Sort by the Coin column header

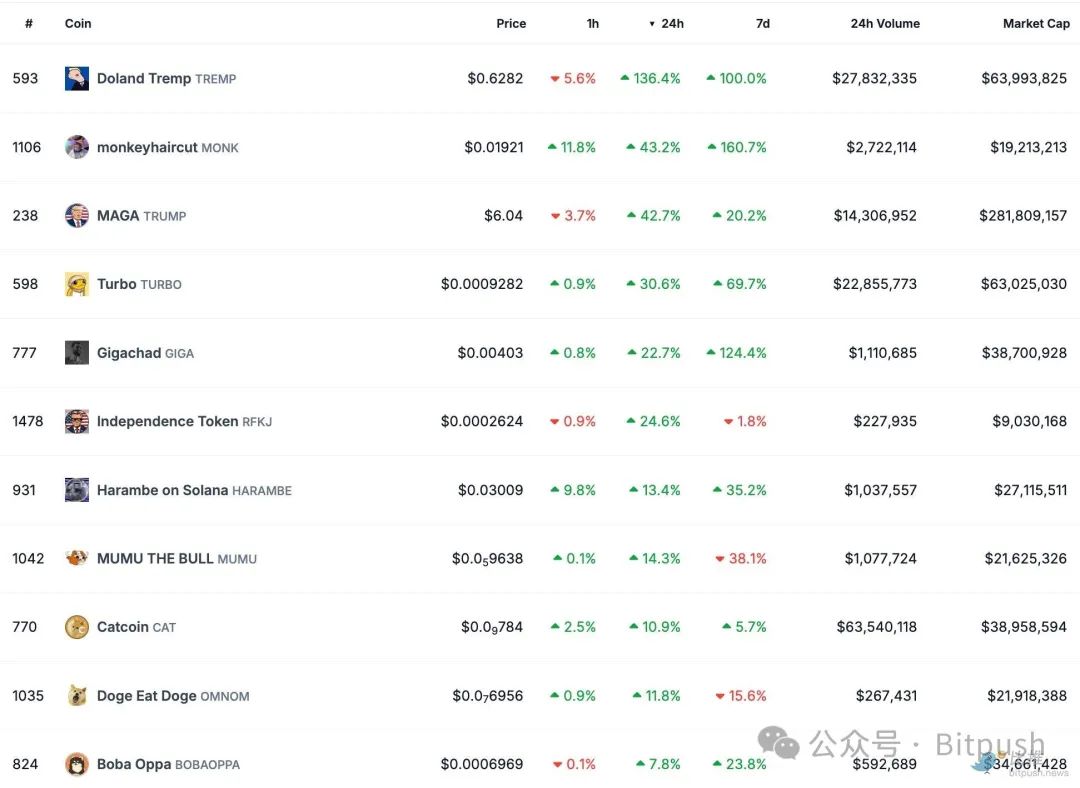pos(78,23)
